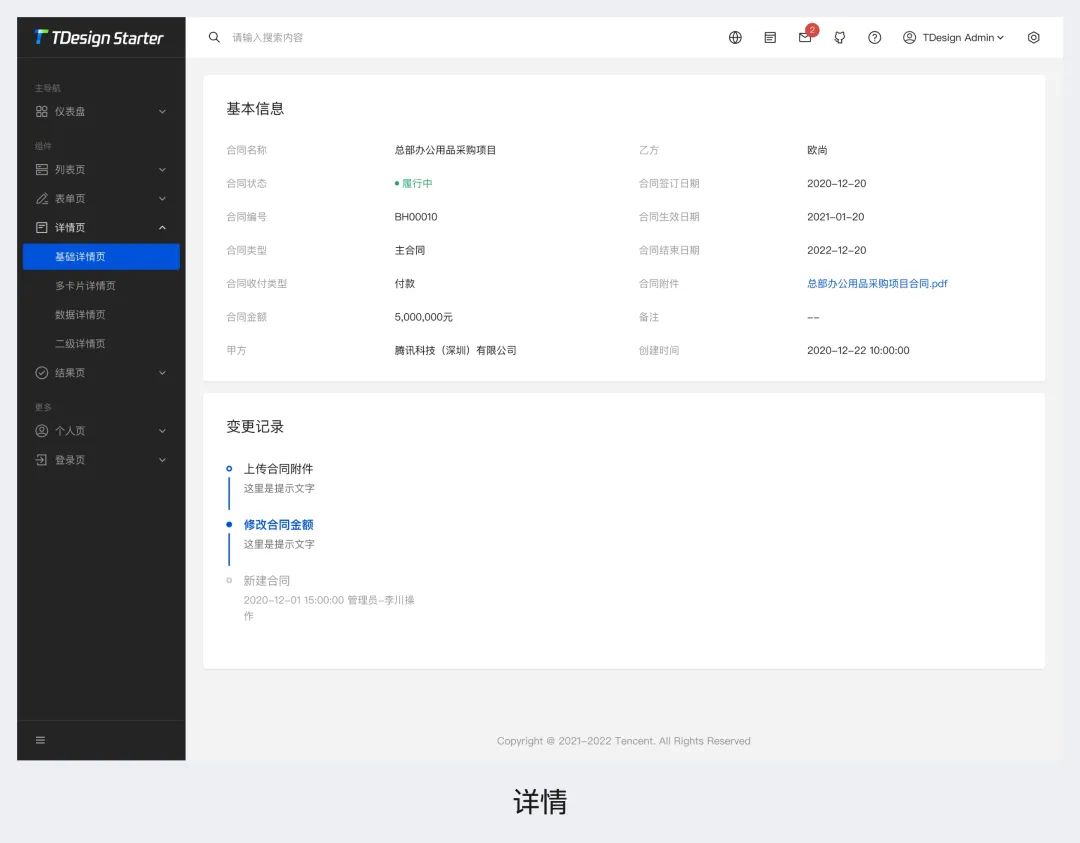Open the help question-mark icon
Image resolution: width=1080 pixels, height=843 pixels.
click(874, 38)
